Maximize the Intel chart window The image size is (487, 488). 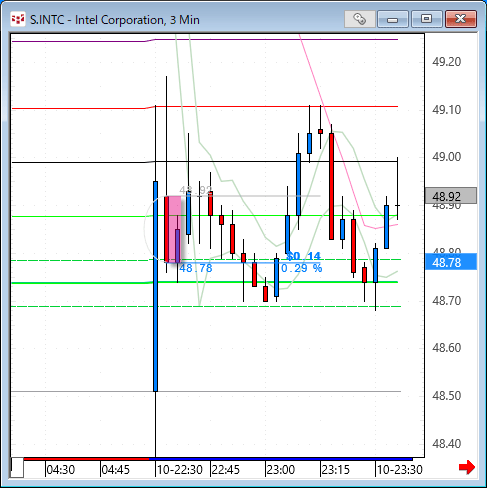426,19
